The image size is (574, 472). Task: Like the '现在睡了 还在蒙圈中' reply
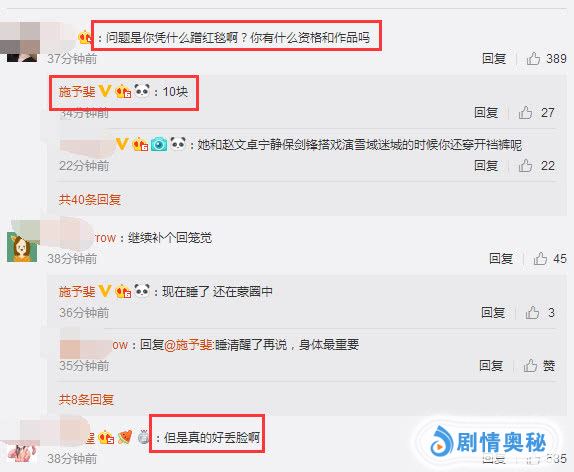point(532,313)
